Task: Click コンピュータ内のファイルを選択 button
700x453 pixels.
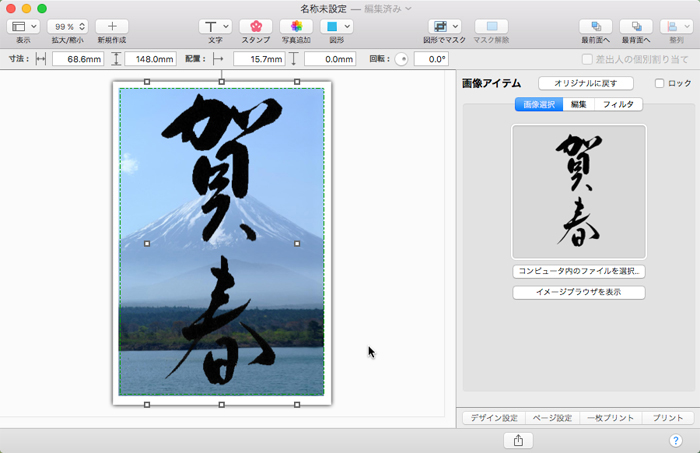Action: coord(578,271)
